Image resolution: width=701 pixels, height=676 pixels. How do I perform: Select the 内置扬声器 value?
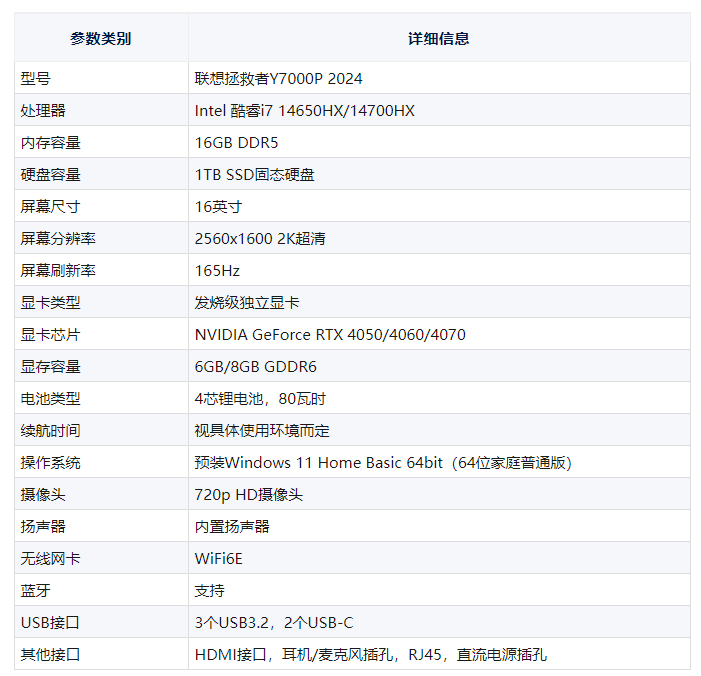coord(232,526)
